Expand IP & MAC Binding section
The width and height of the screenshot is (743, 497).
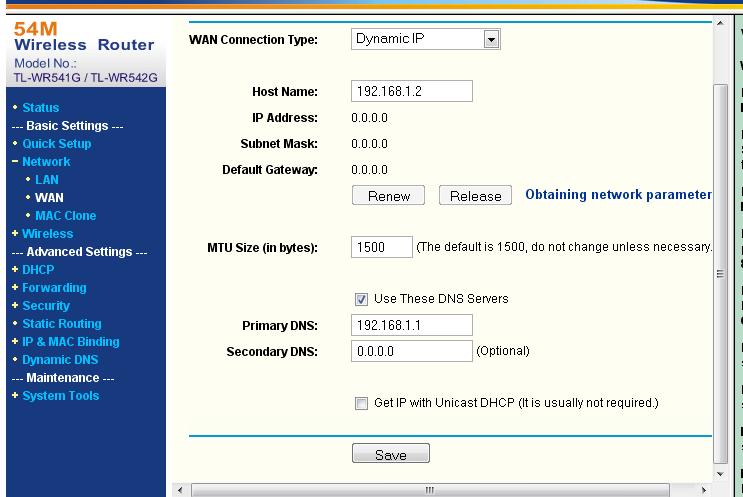71,342
